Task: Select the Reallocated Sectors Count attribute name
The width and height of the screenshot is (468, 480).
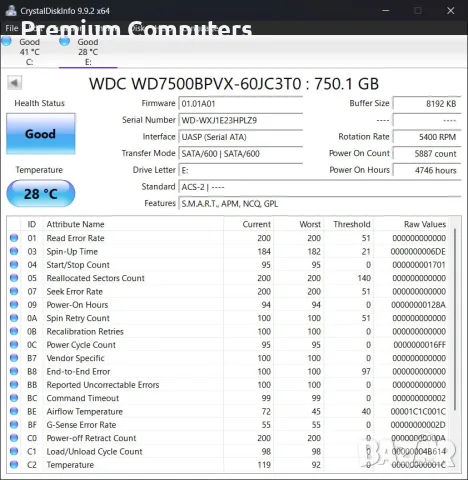Action: [95, 278]
